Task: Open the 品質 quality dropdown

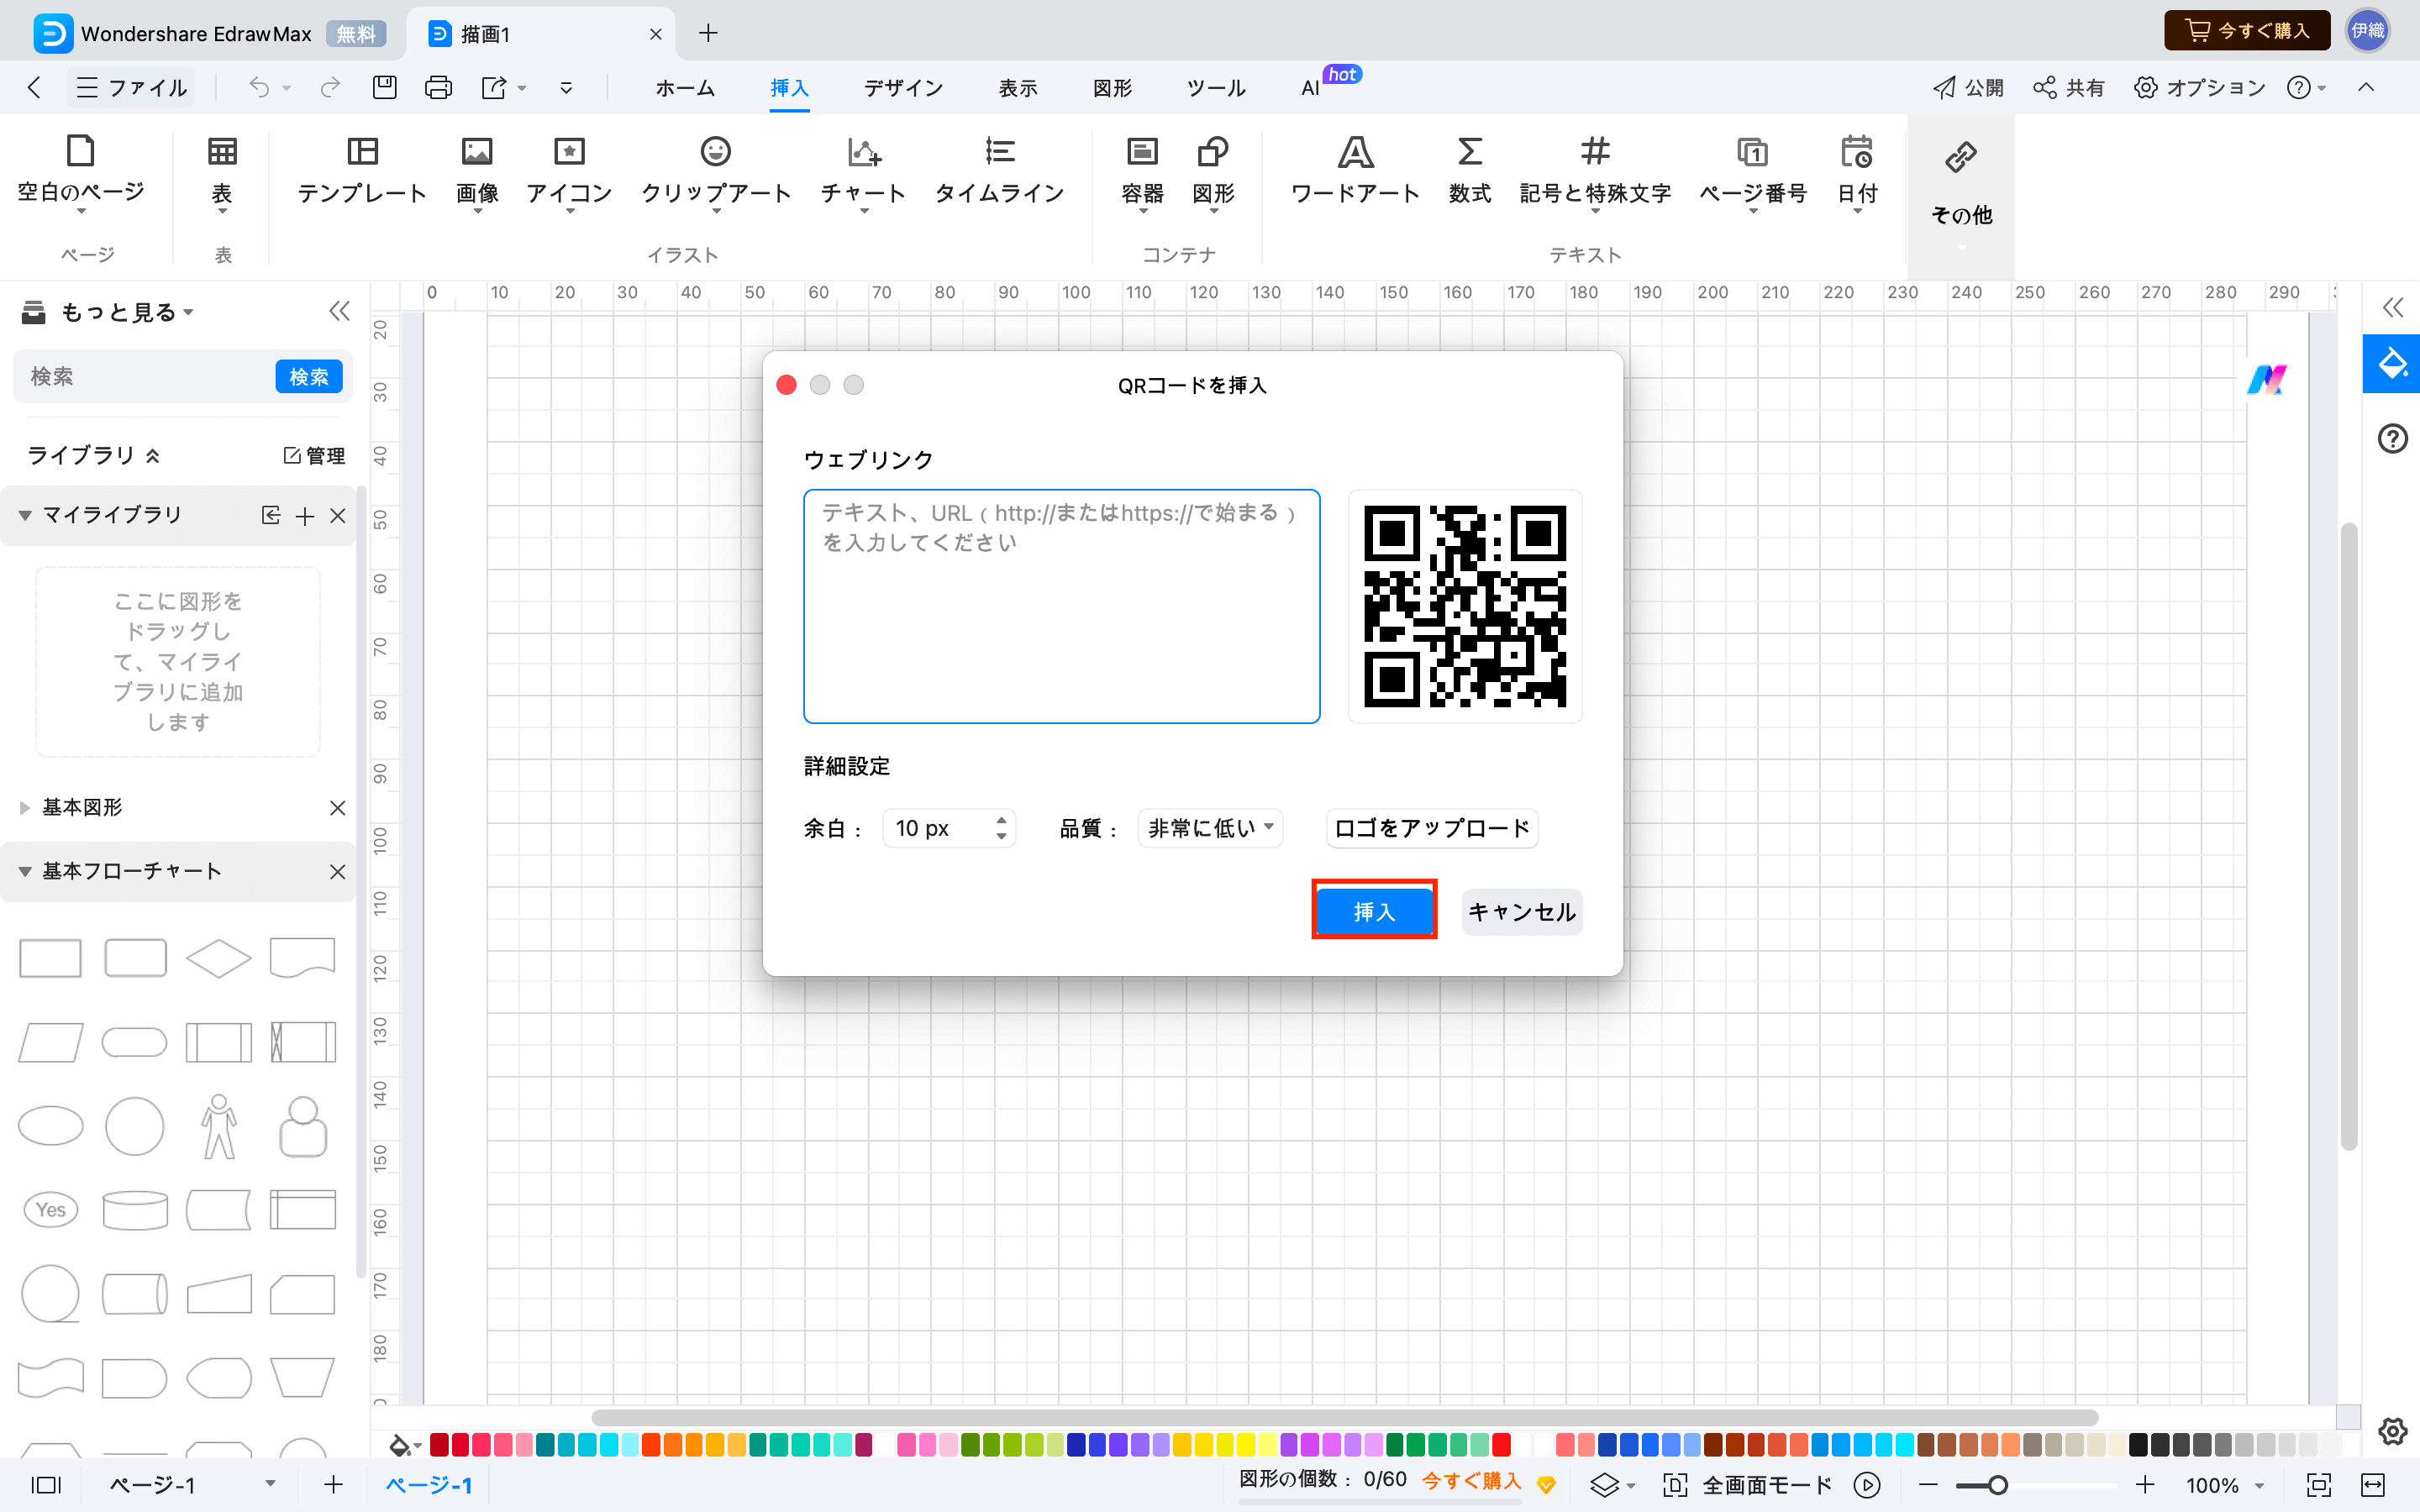Action: tap(1210, 828)
